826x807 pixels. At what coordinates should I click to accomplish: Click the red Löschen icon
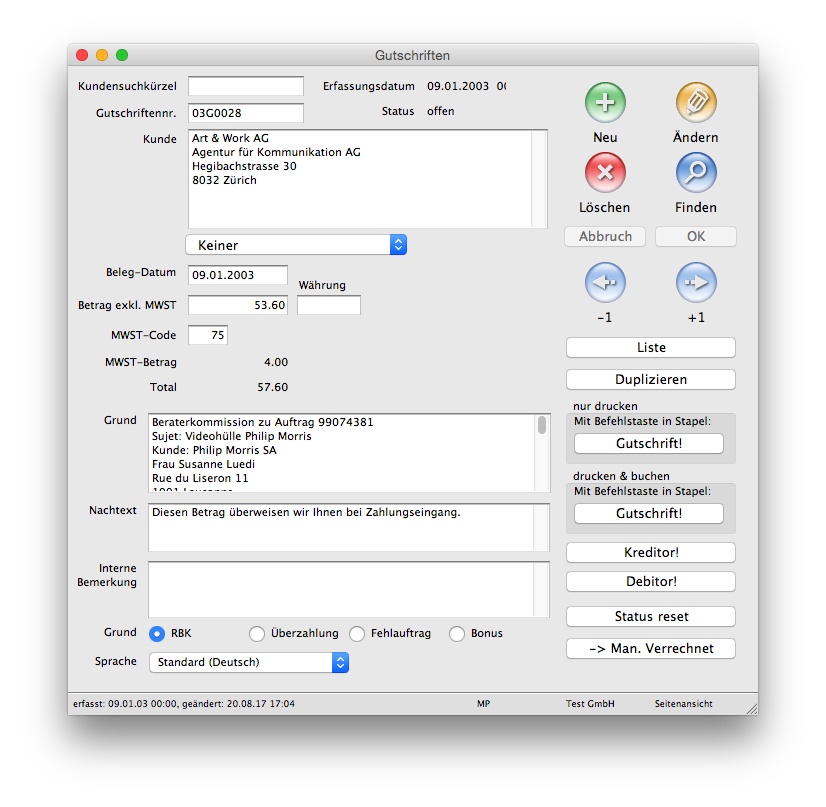(605, 172)
